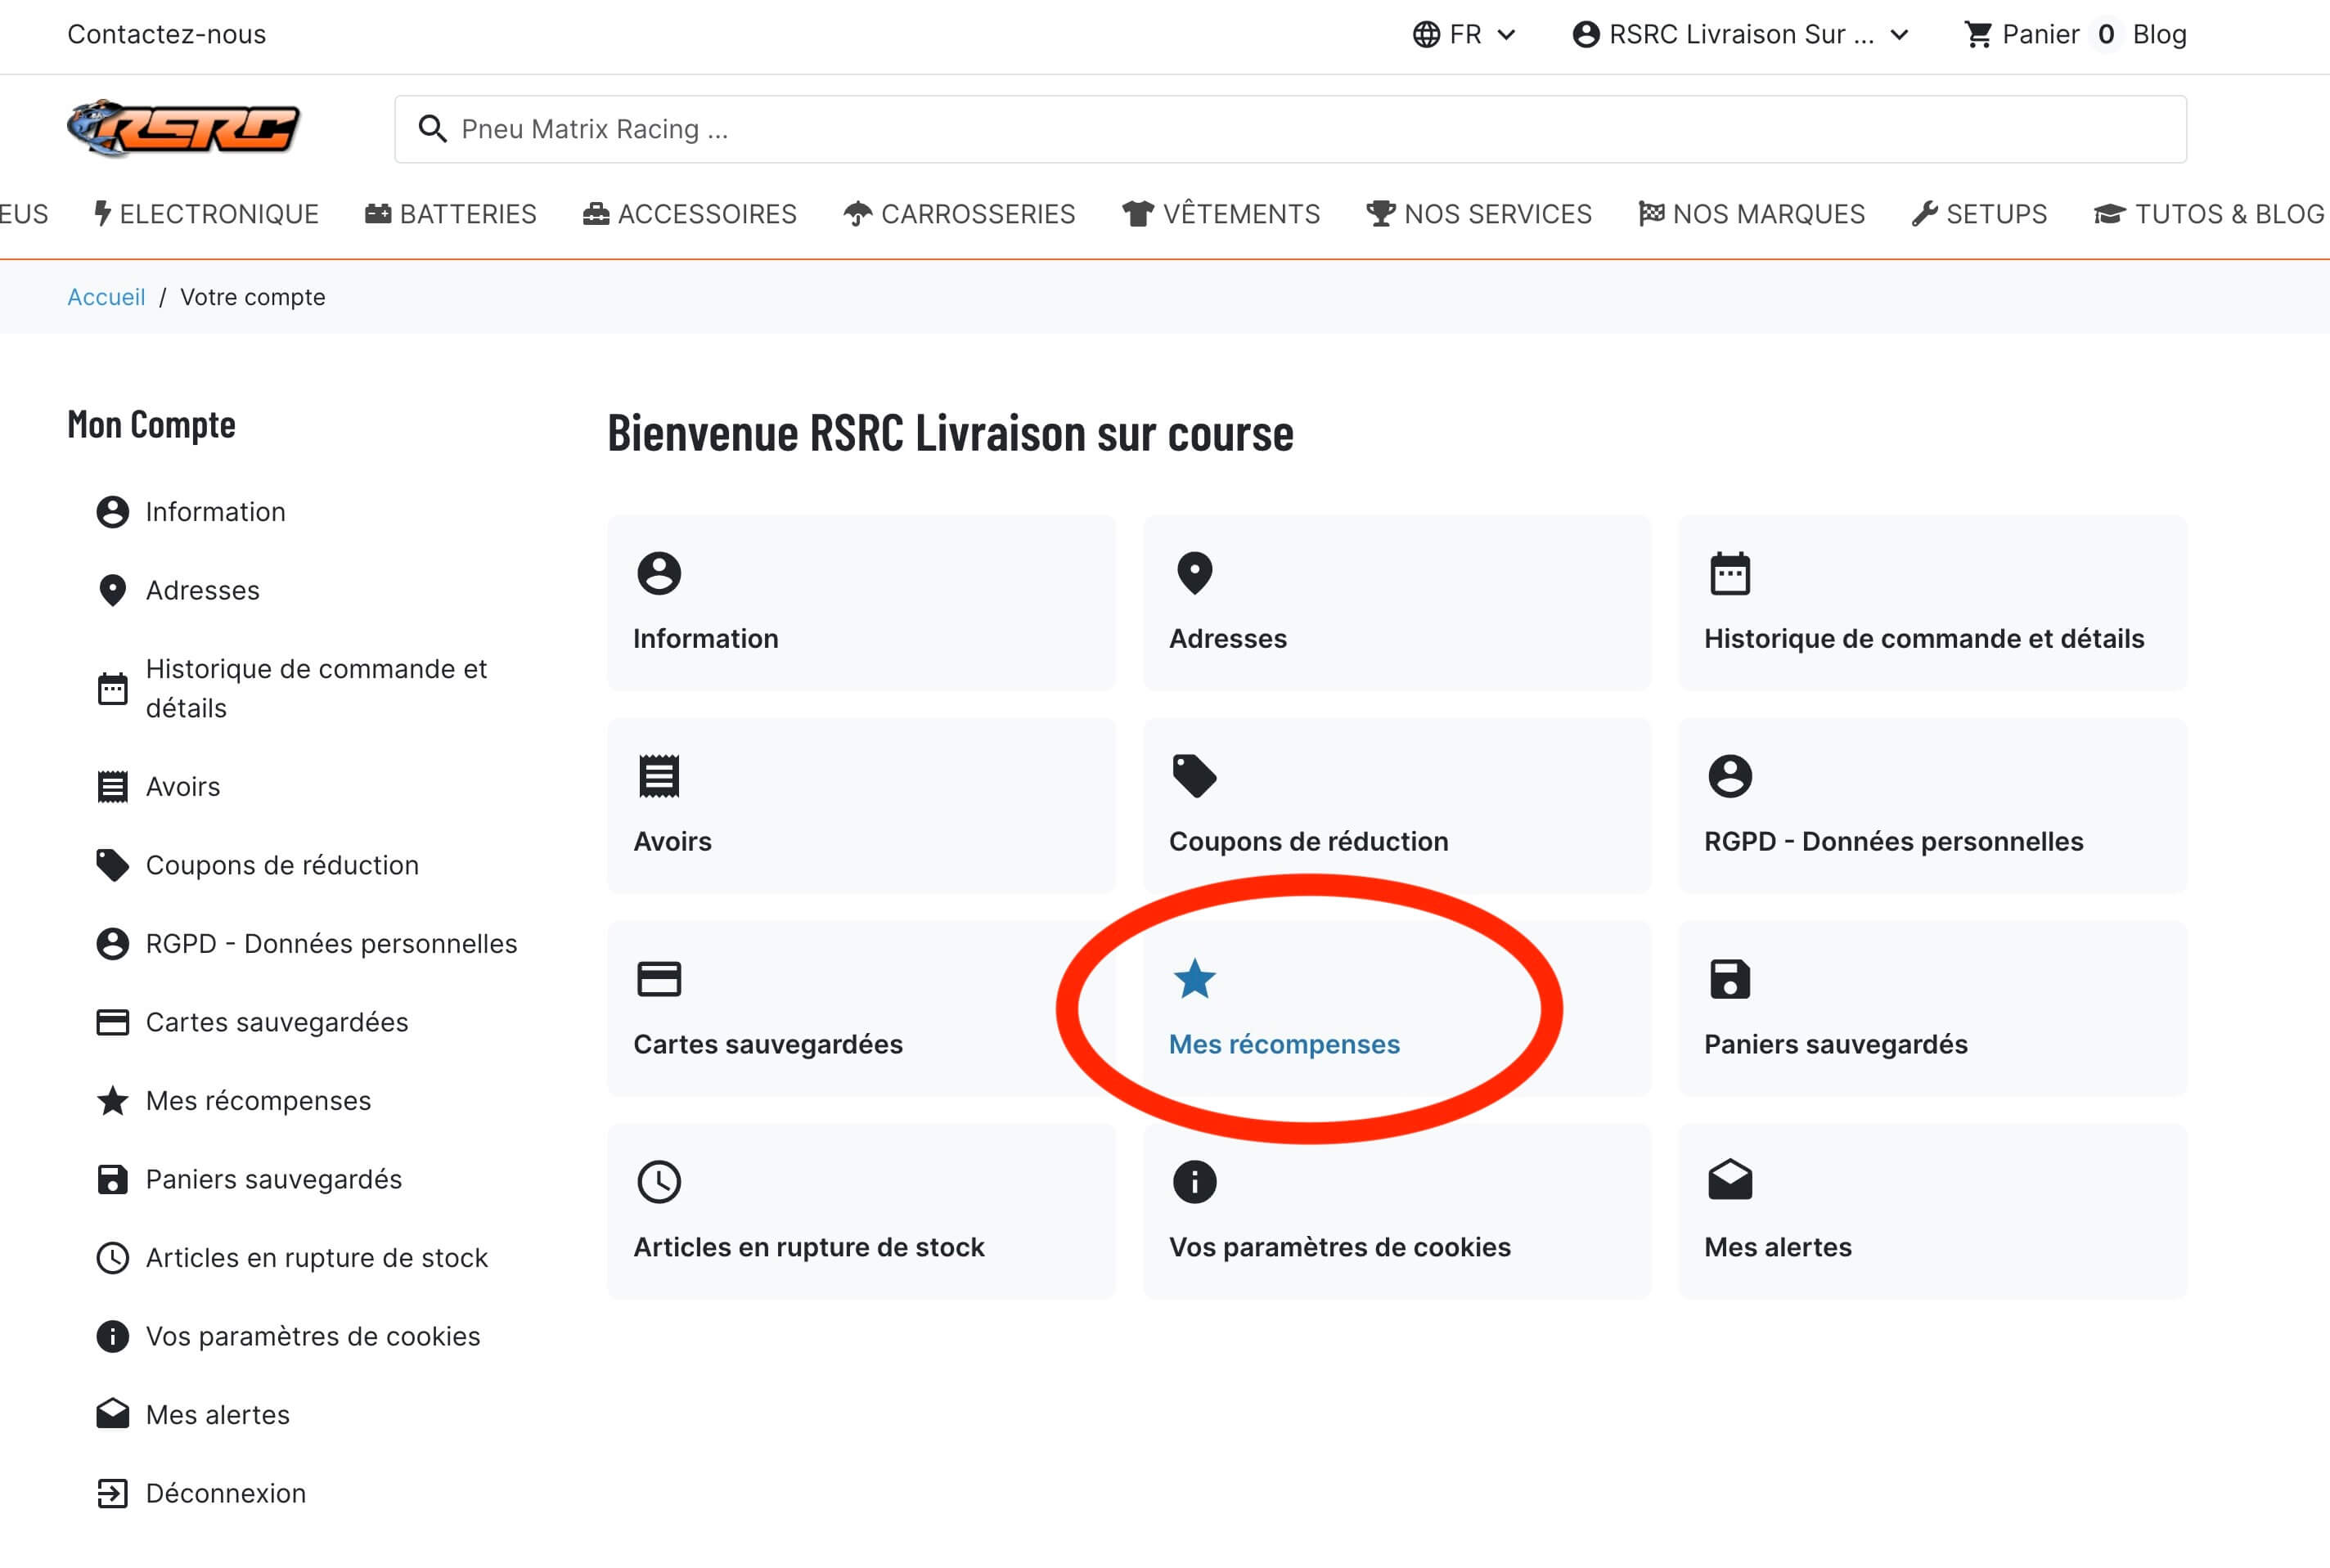Click Déconnexion logout icon
This screenshot has width=2330, height=1568.
pos(113,1493)
